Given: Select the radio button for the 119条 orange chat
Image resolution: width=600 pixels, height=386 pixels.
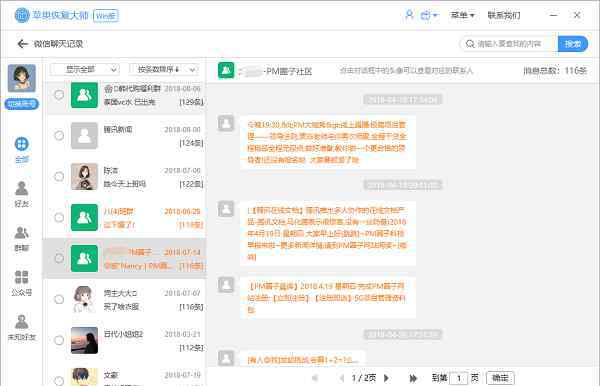Looking at the screenshot, I should coord(59,217).
